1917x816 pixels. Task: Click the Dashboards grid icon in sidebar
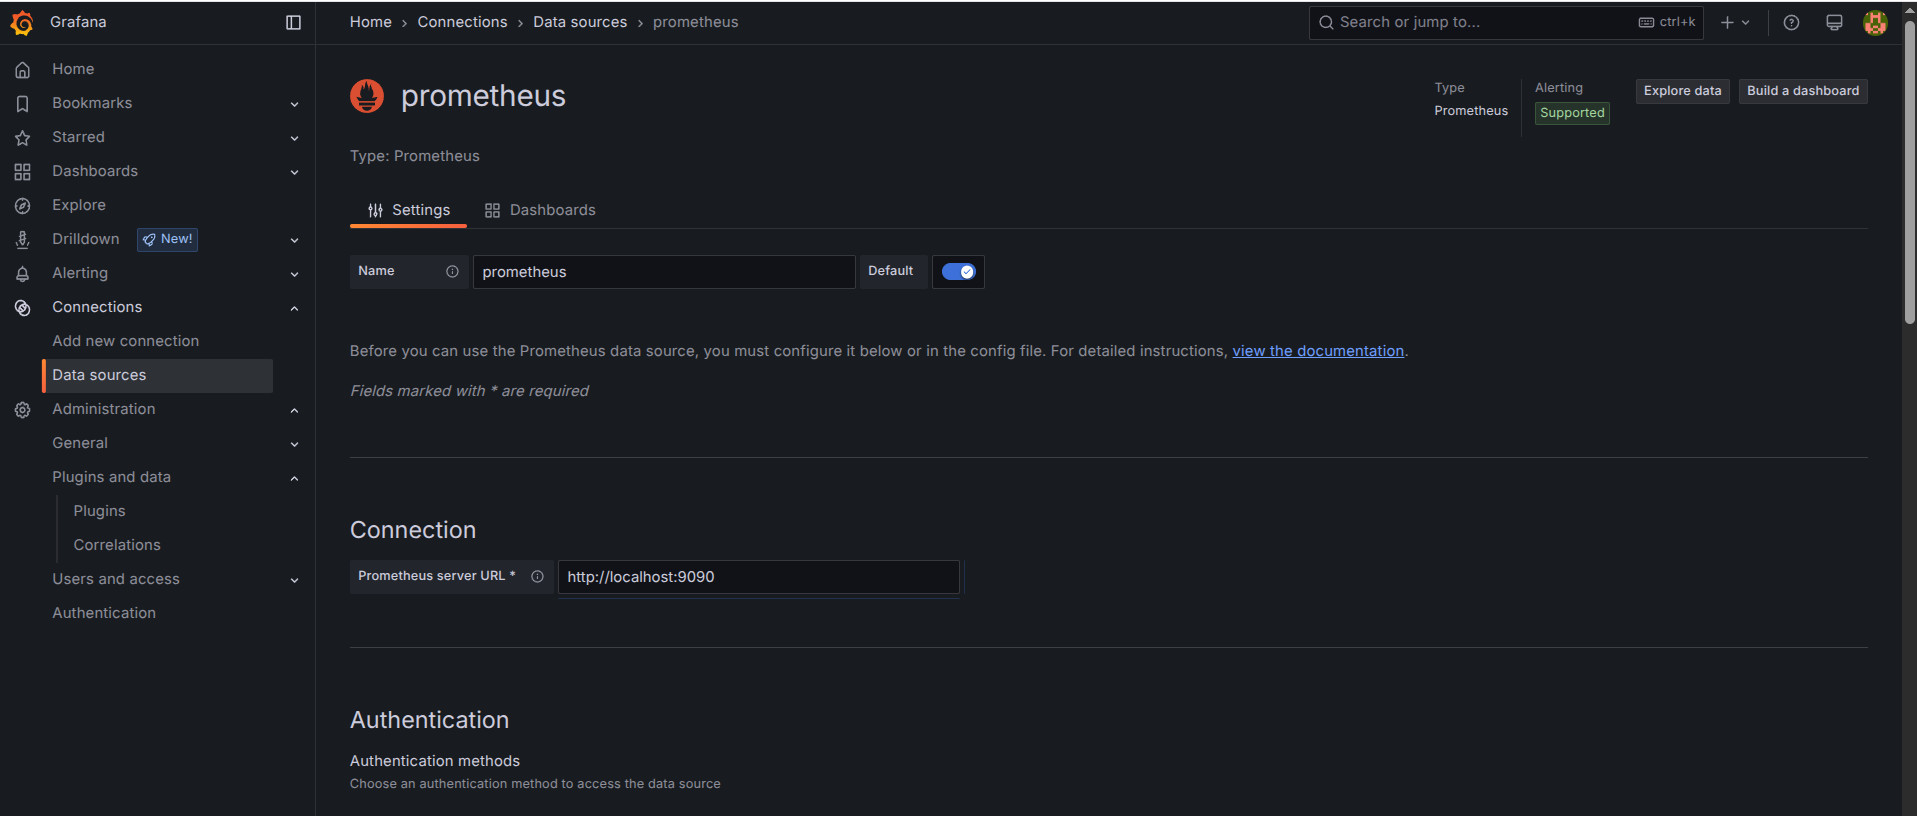coord(22,171)
